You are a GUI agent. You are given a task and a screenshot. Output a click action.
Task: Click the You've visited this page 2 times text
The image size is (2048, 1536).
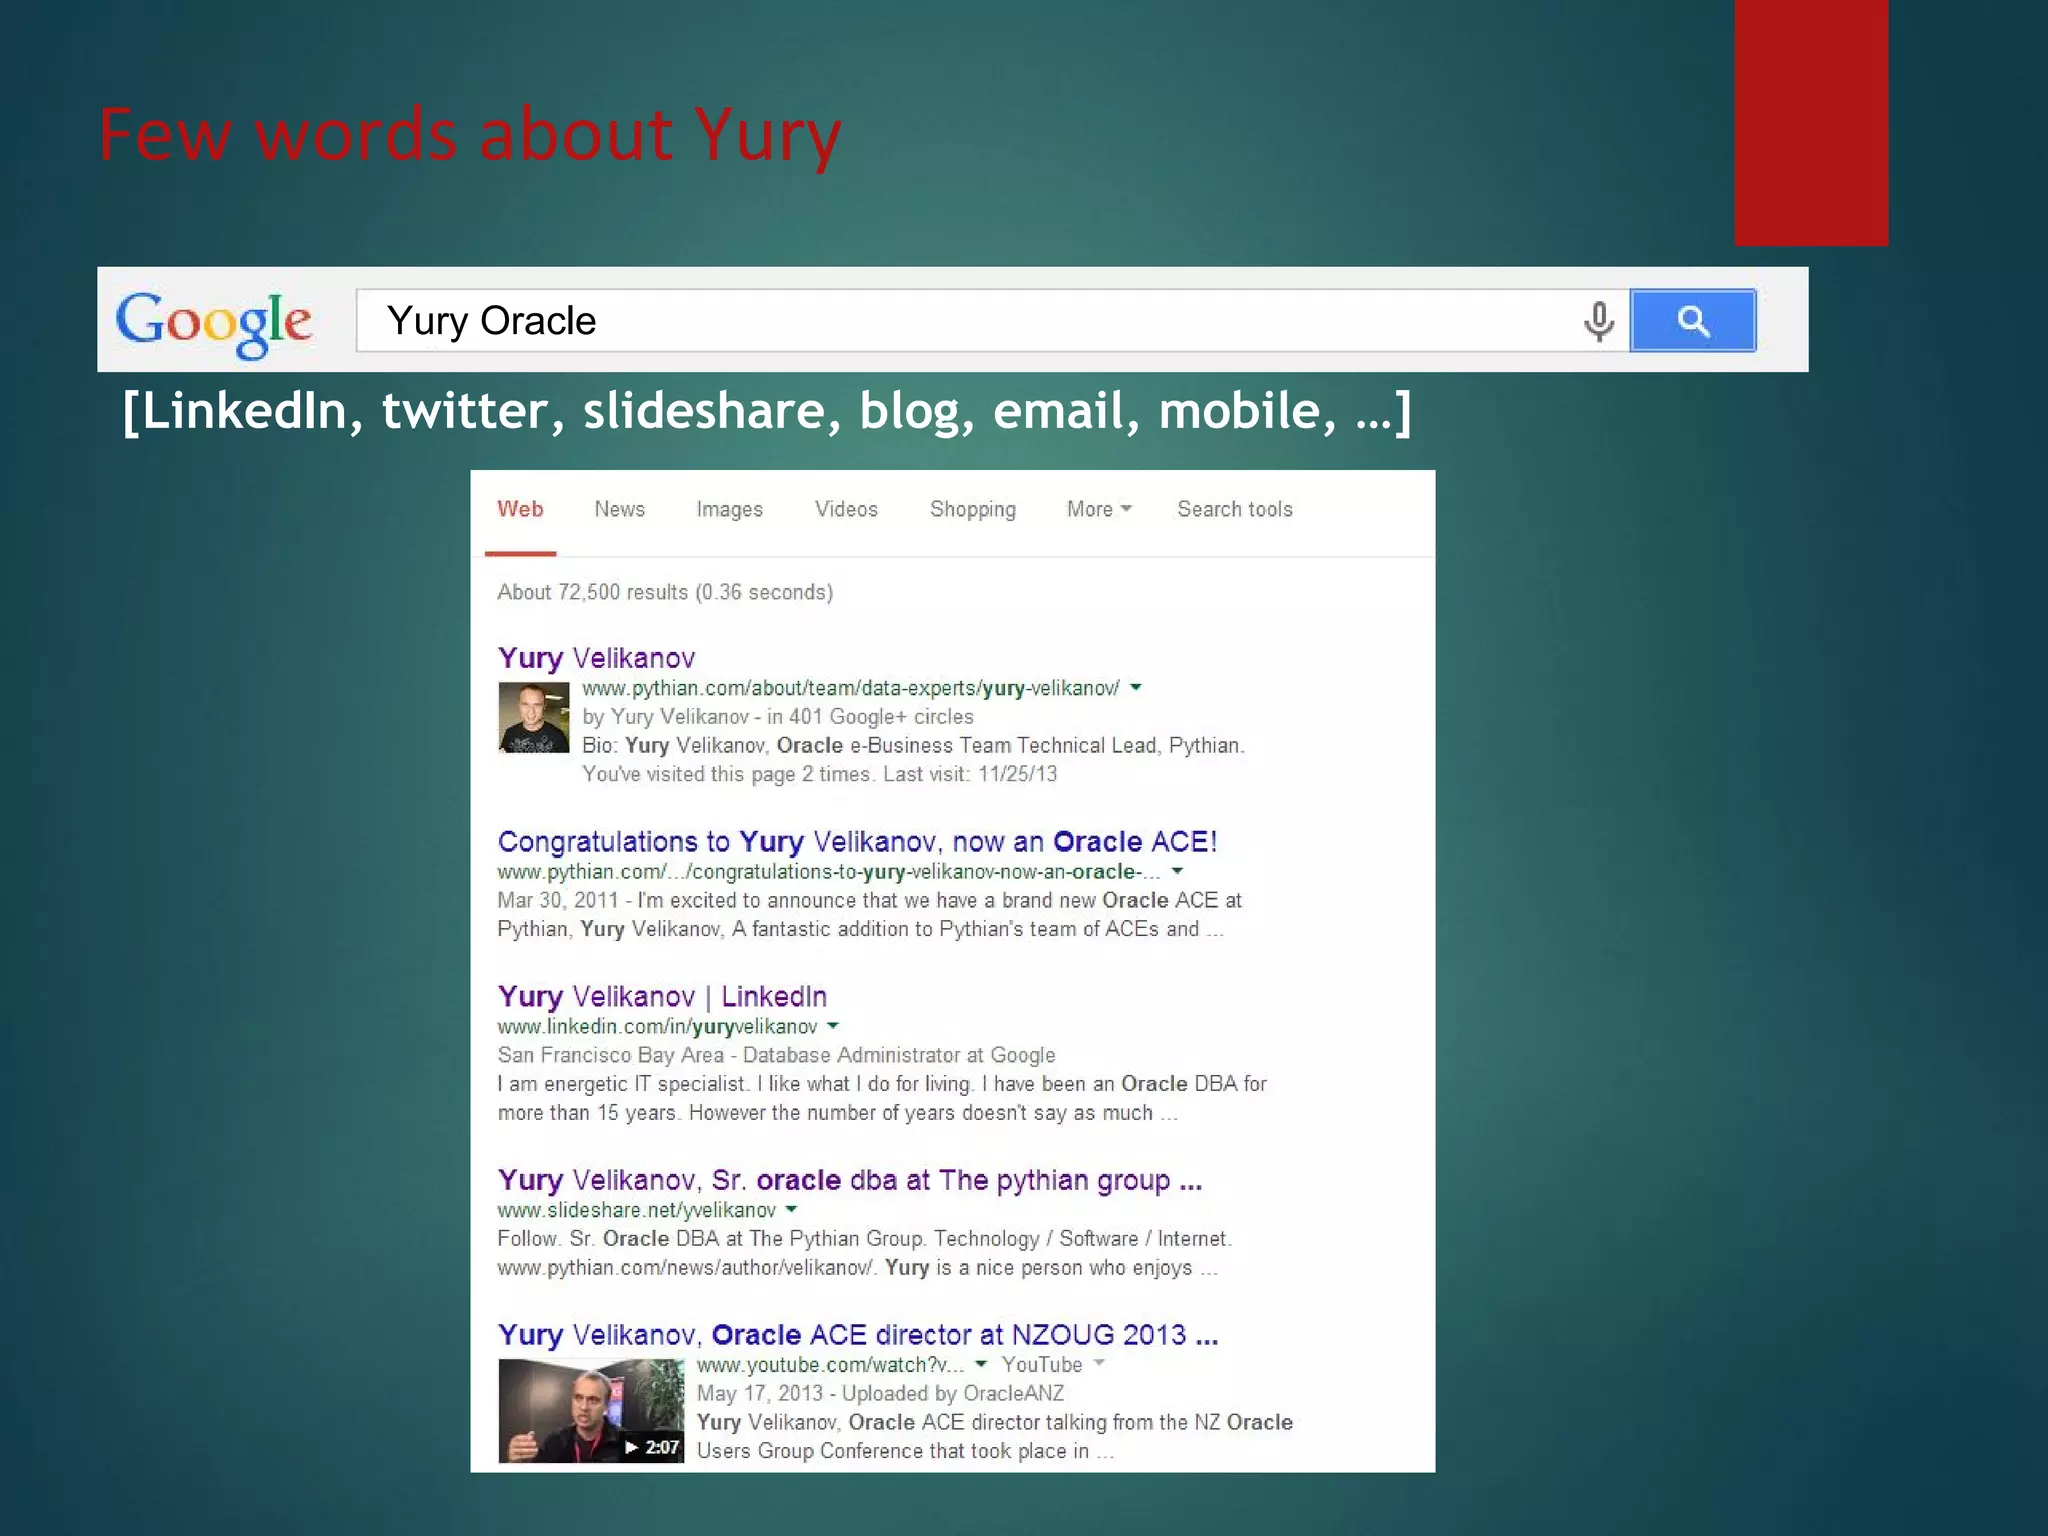point(819,774)
